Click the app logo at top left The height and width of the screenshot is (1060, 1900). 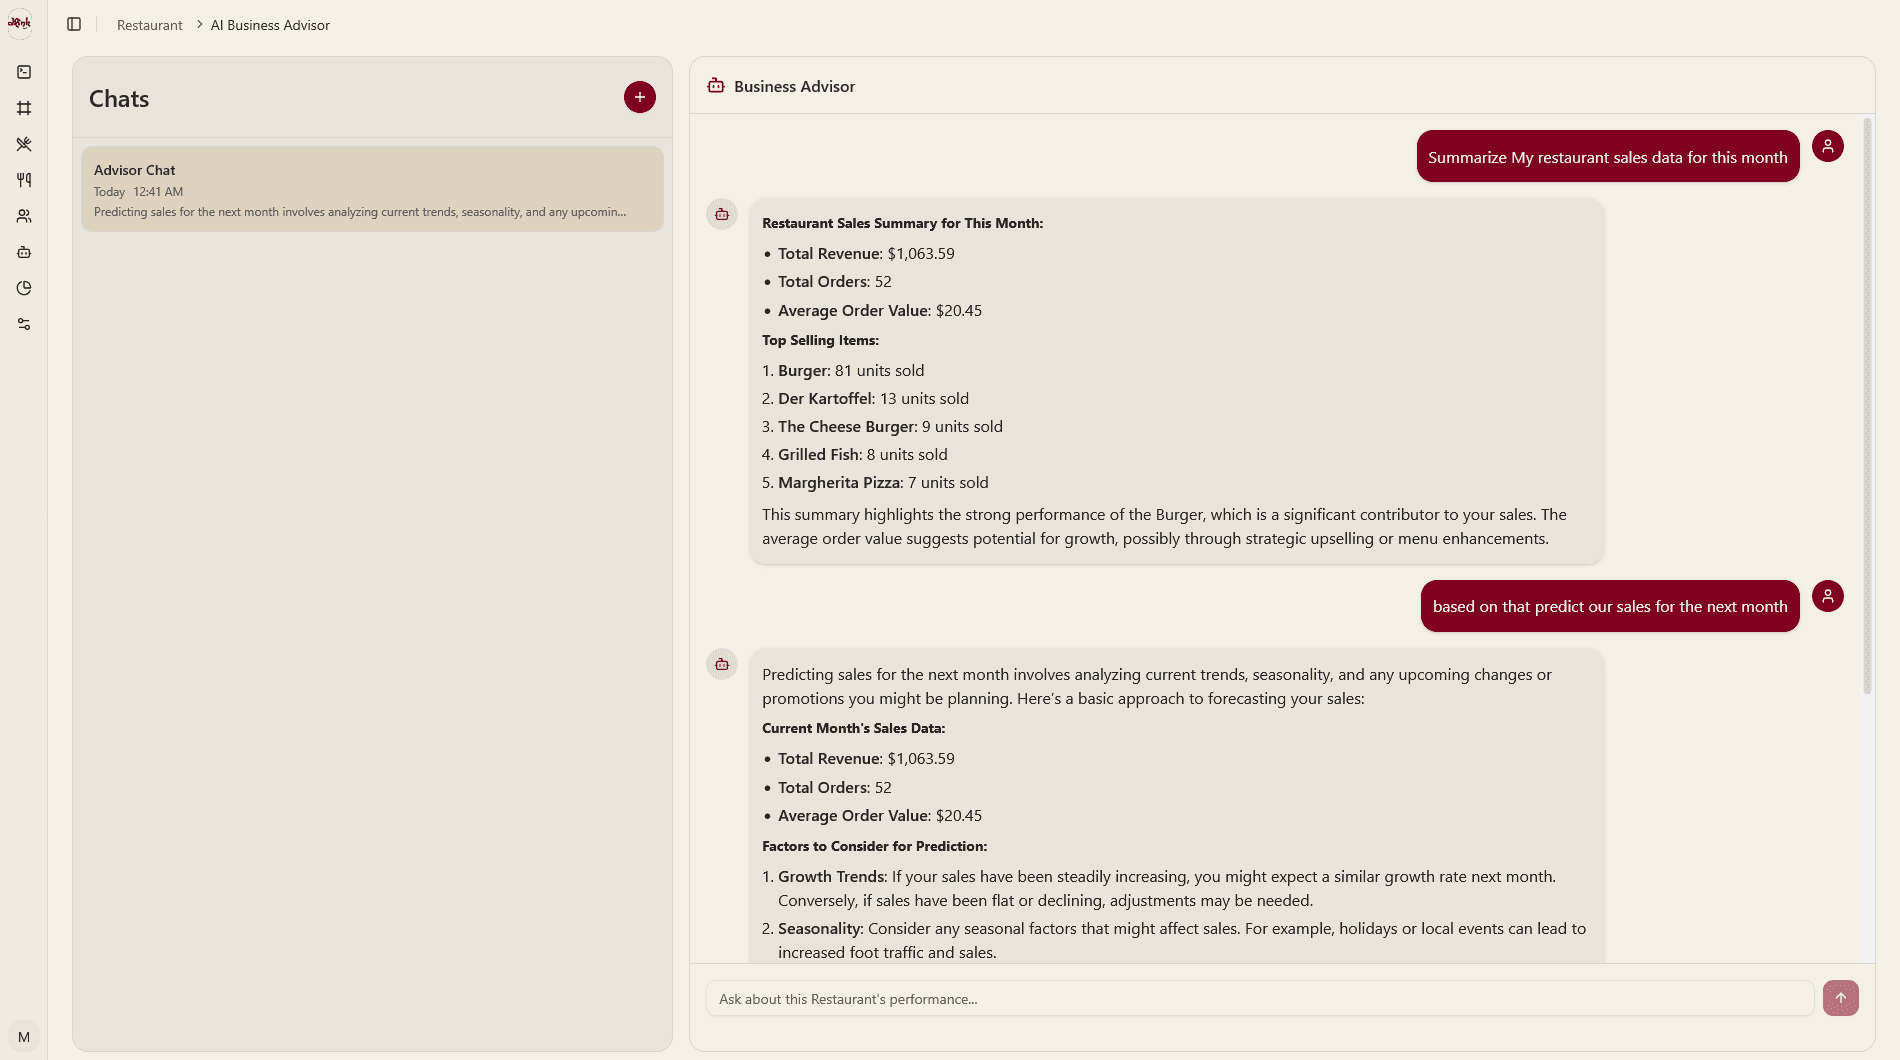[19, 23]
